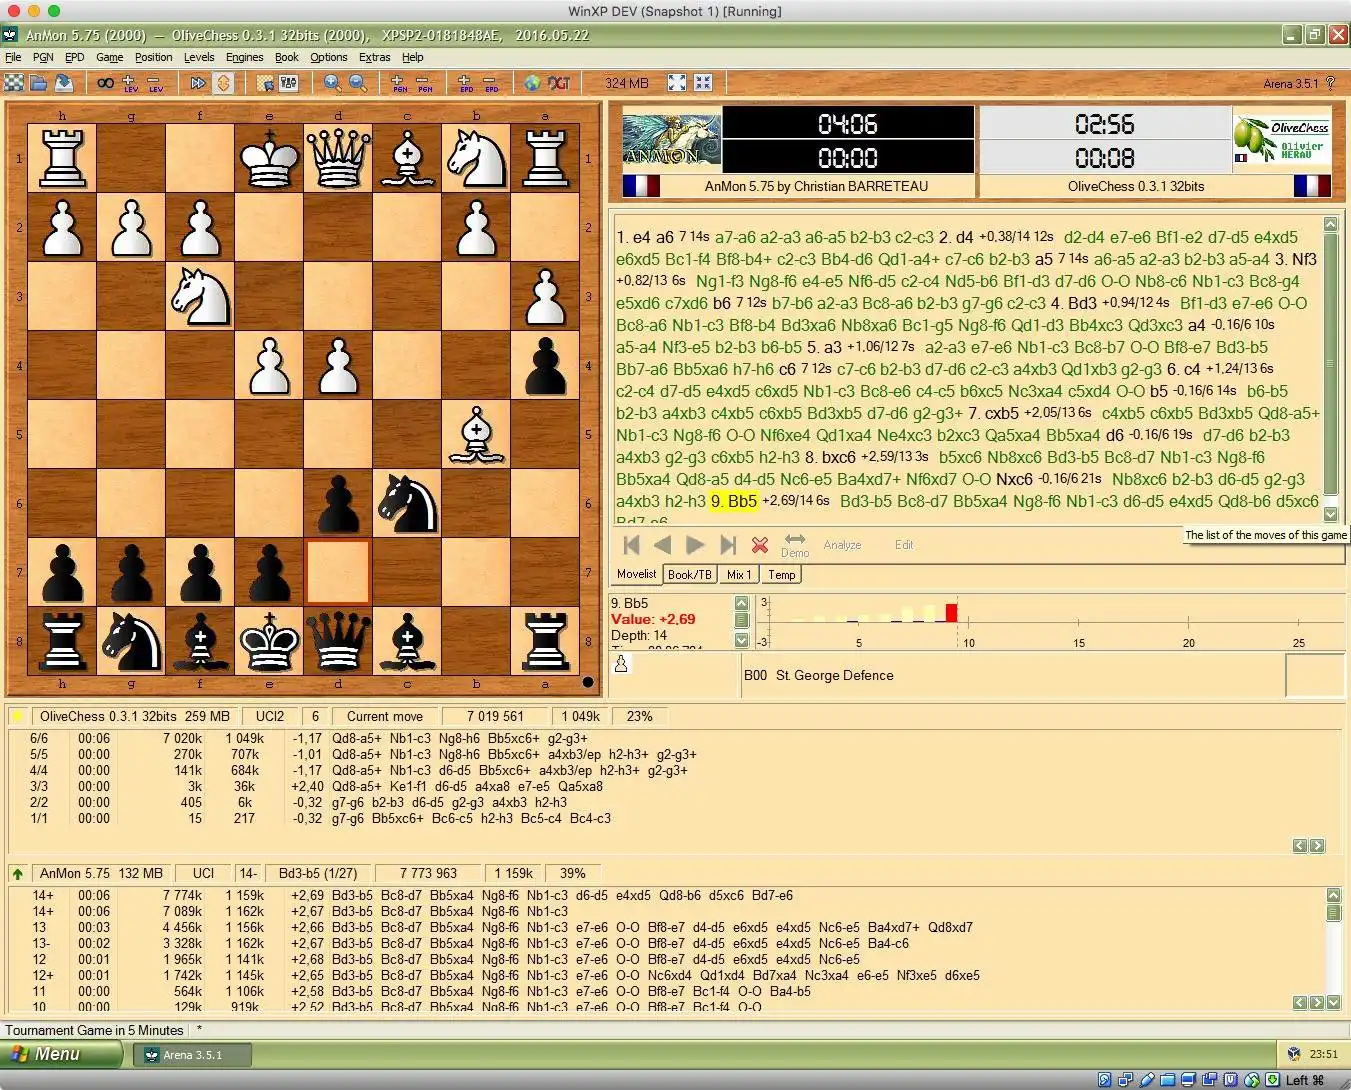This screenshot has height=1090, width=1351.
Task: Click the Analyze button
Action: click(842, 545)
